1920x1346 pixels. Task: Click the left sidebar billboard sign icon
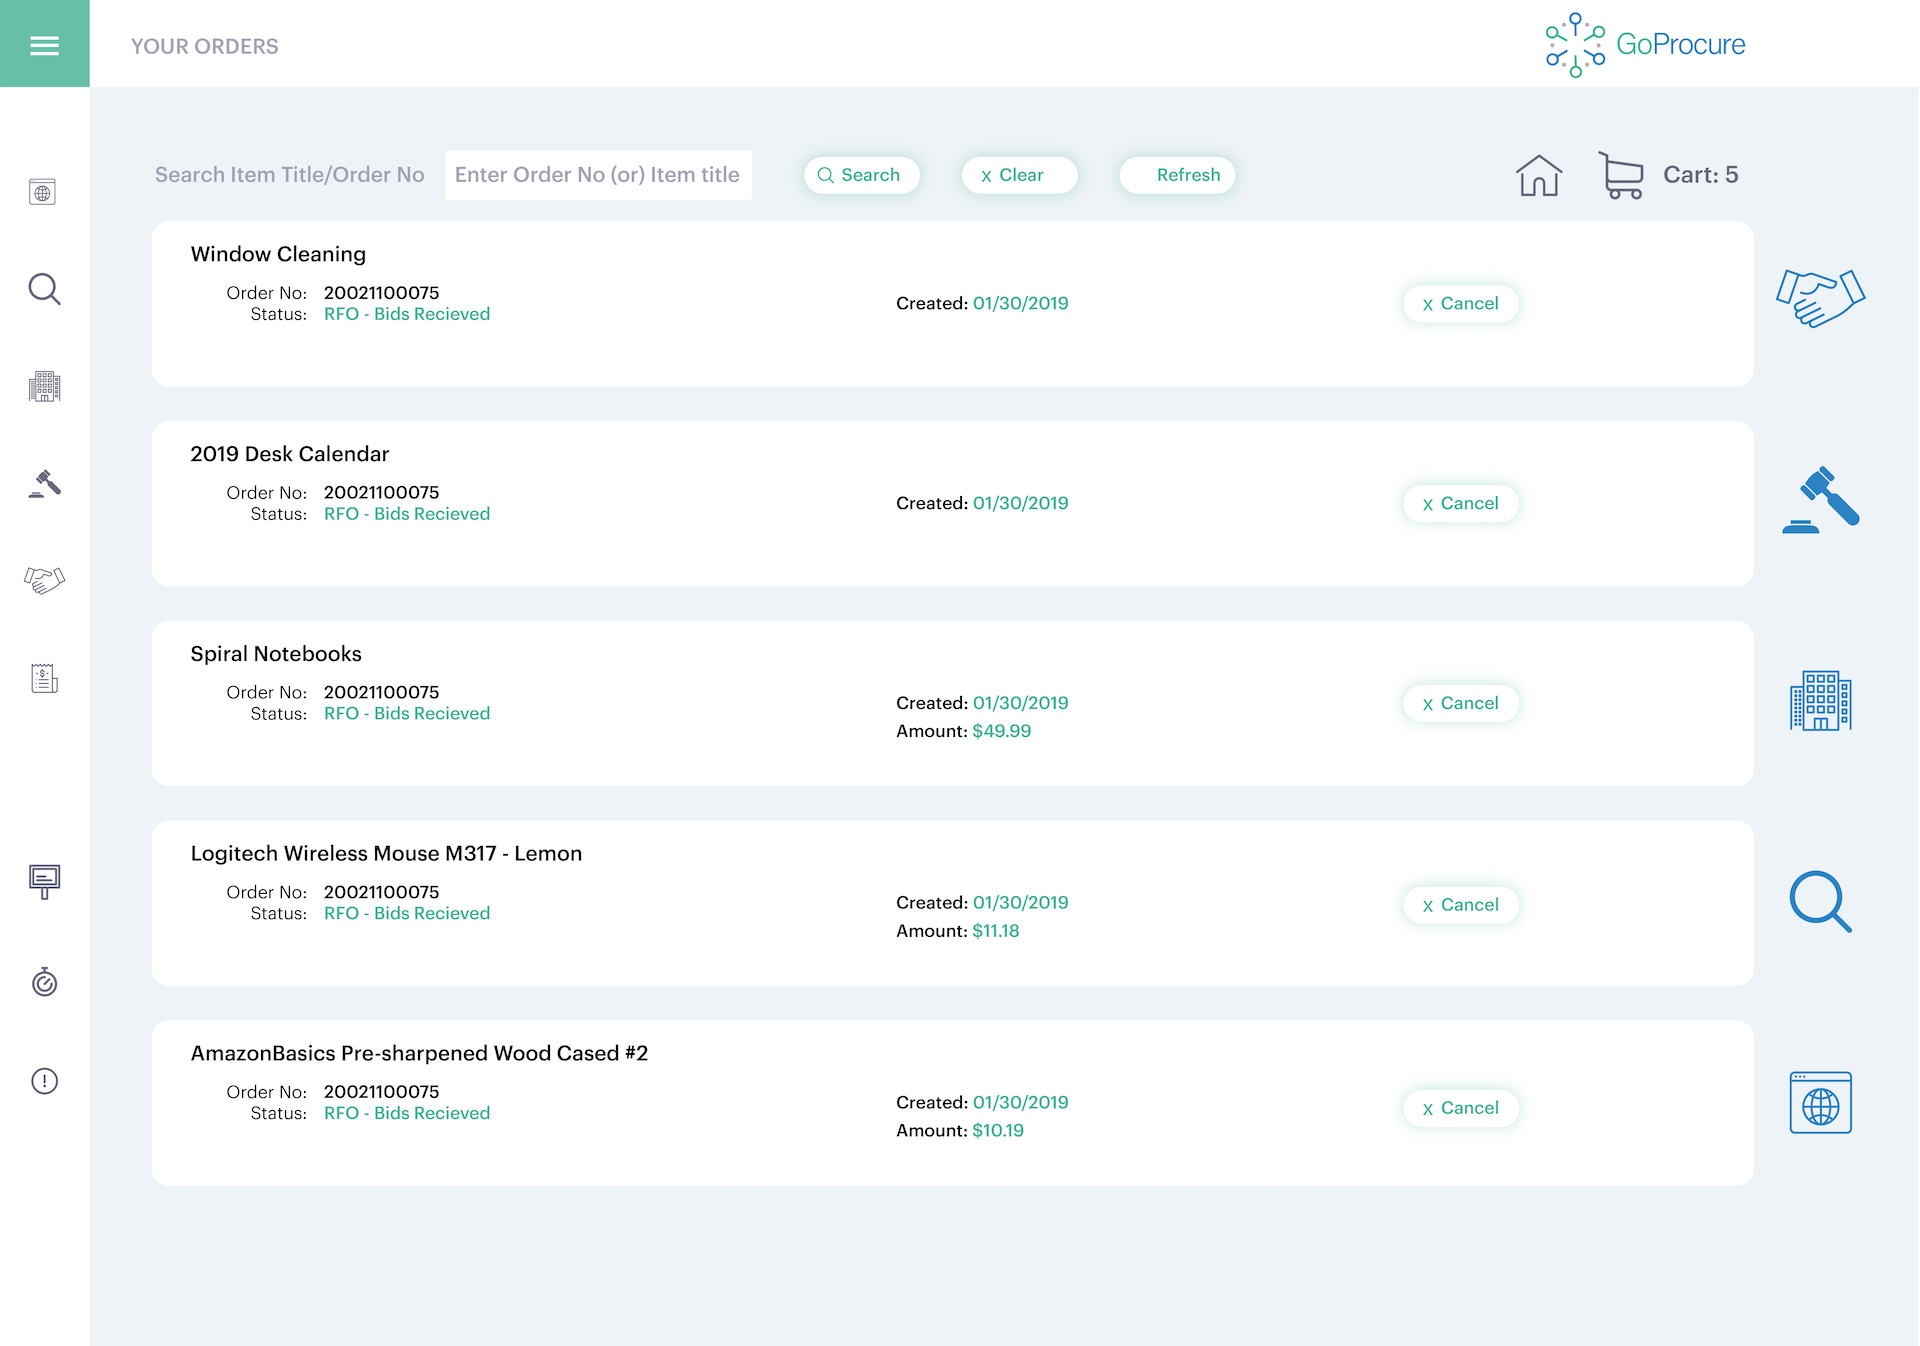[x=44, y=881]
